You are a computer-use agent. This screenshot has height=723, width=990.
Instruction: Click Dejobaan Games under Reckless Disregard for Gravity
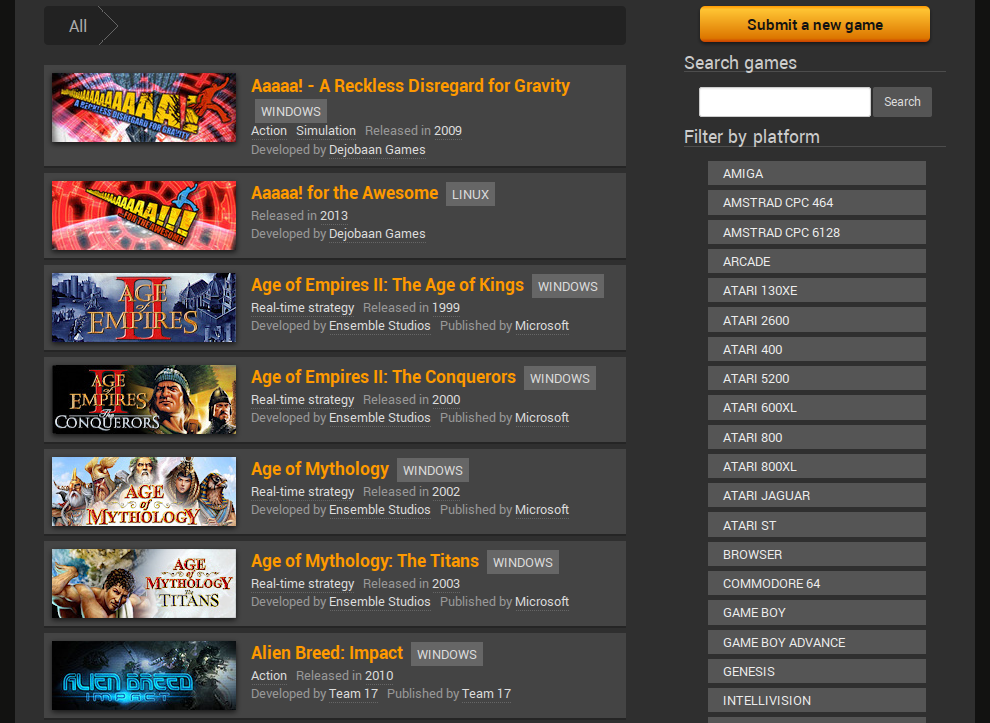377,150
